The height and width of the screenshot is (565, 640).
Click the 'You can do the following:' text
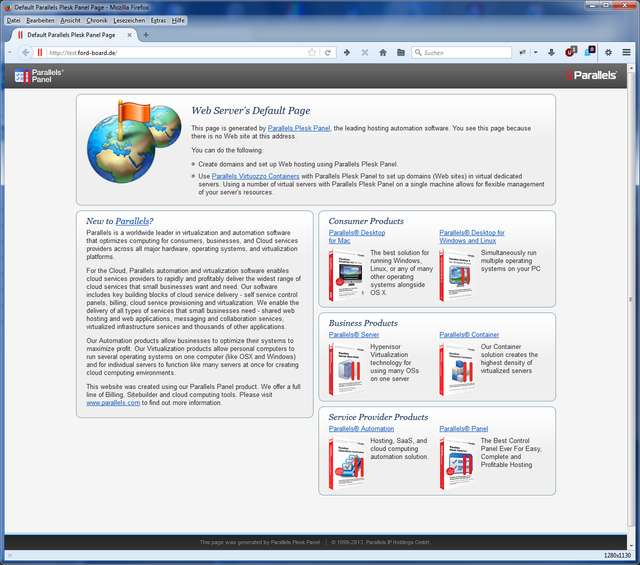pyautogui.click(x=227, y=150)
